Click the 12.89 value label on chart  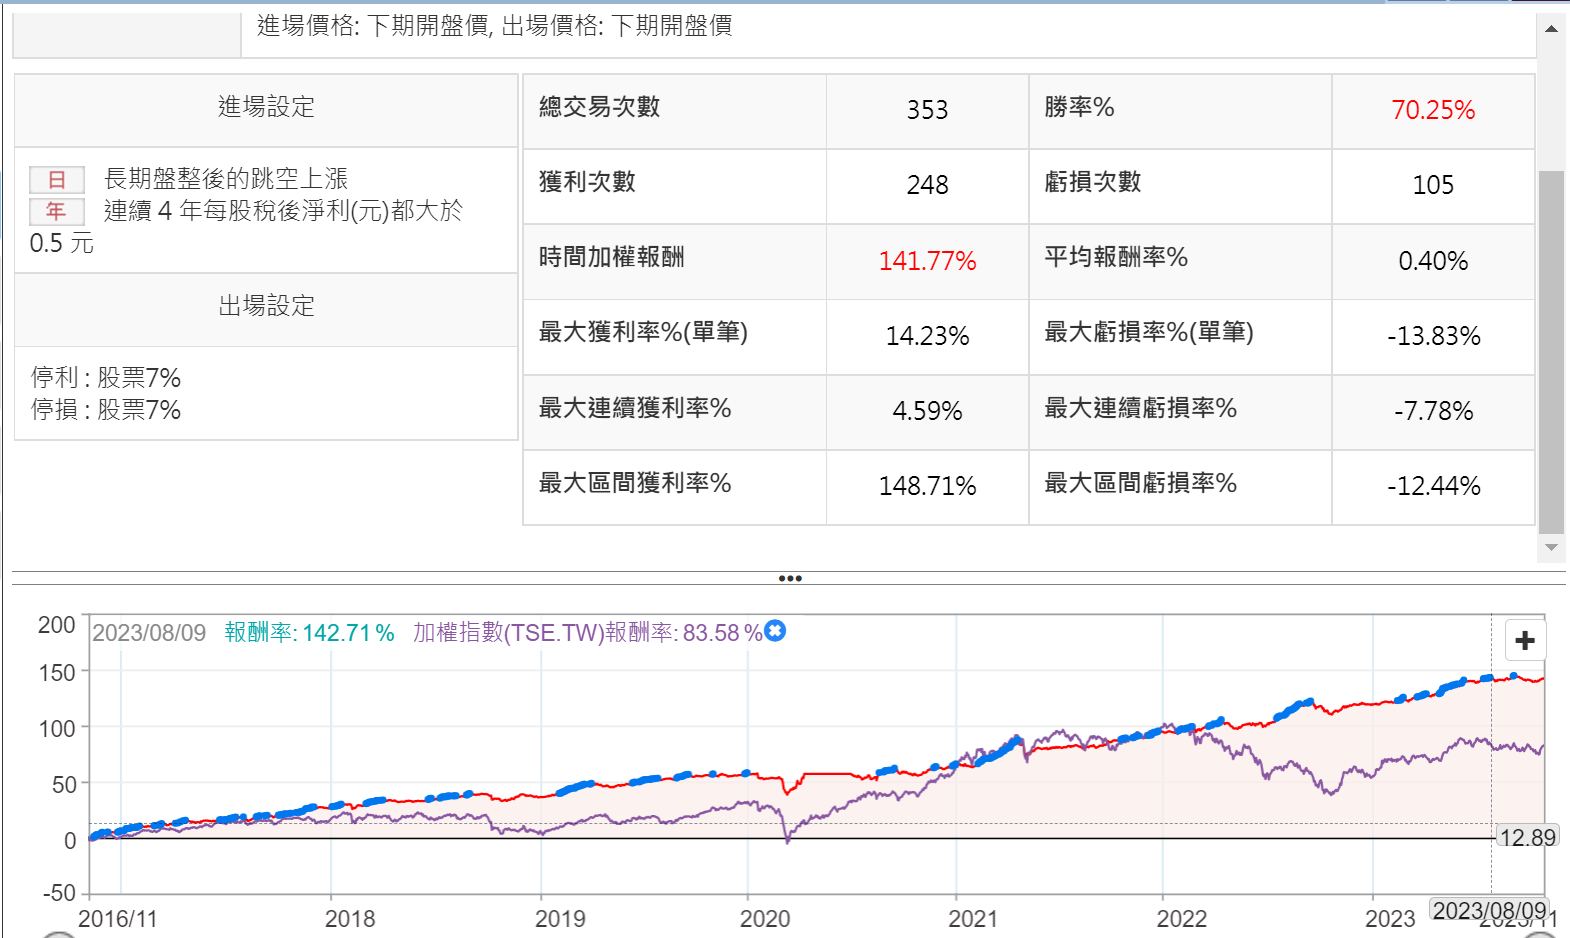pos(1527,837)
